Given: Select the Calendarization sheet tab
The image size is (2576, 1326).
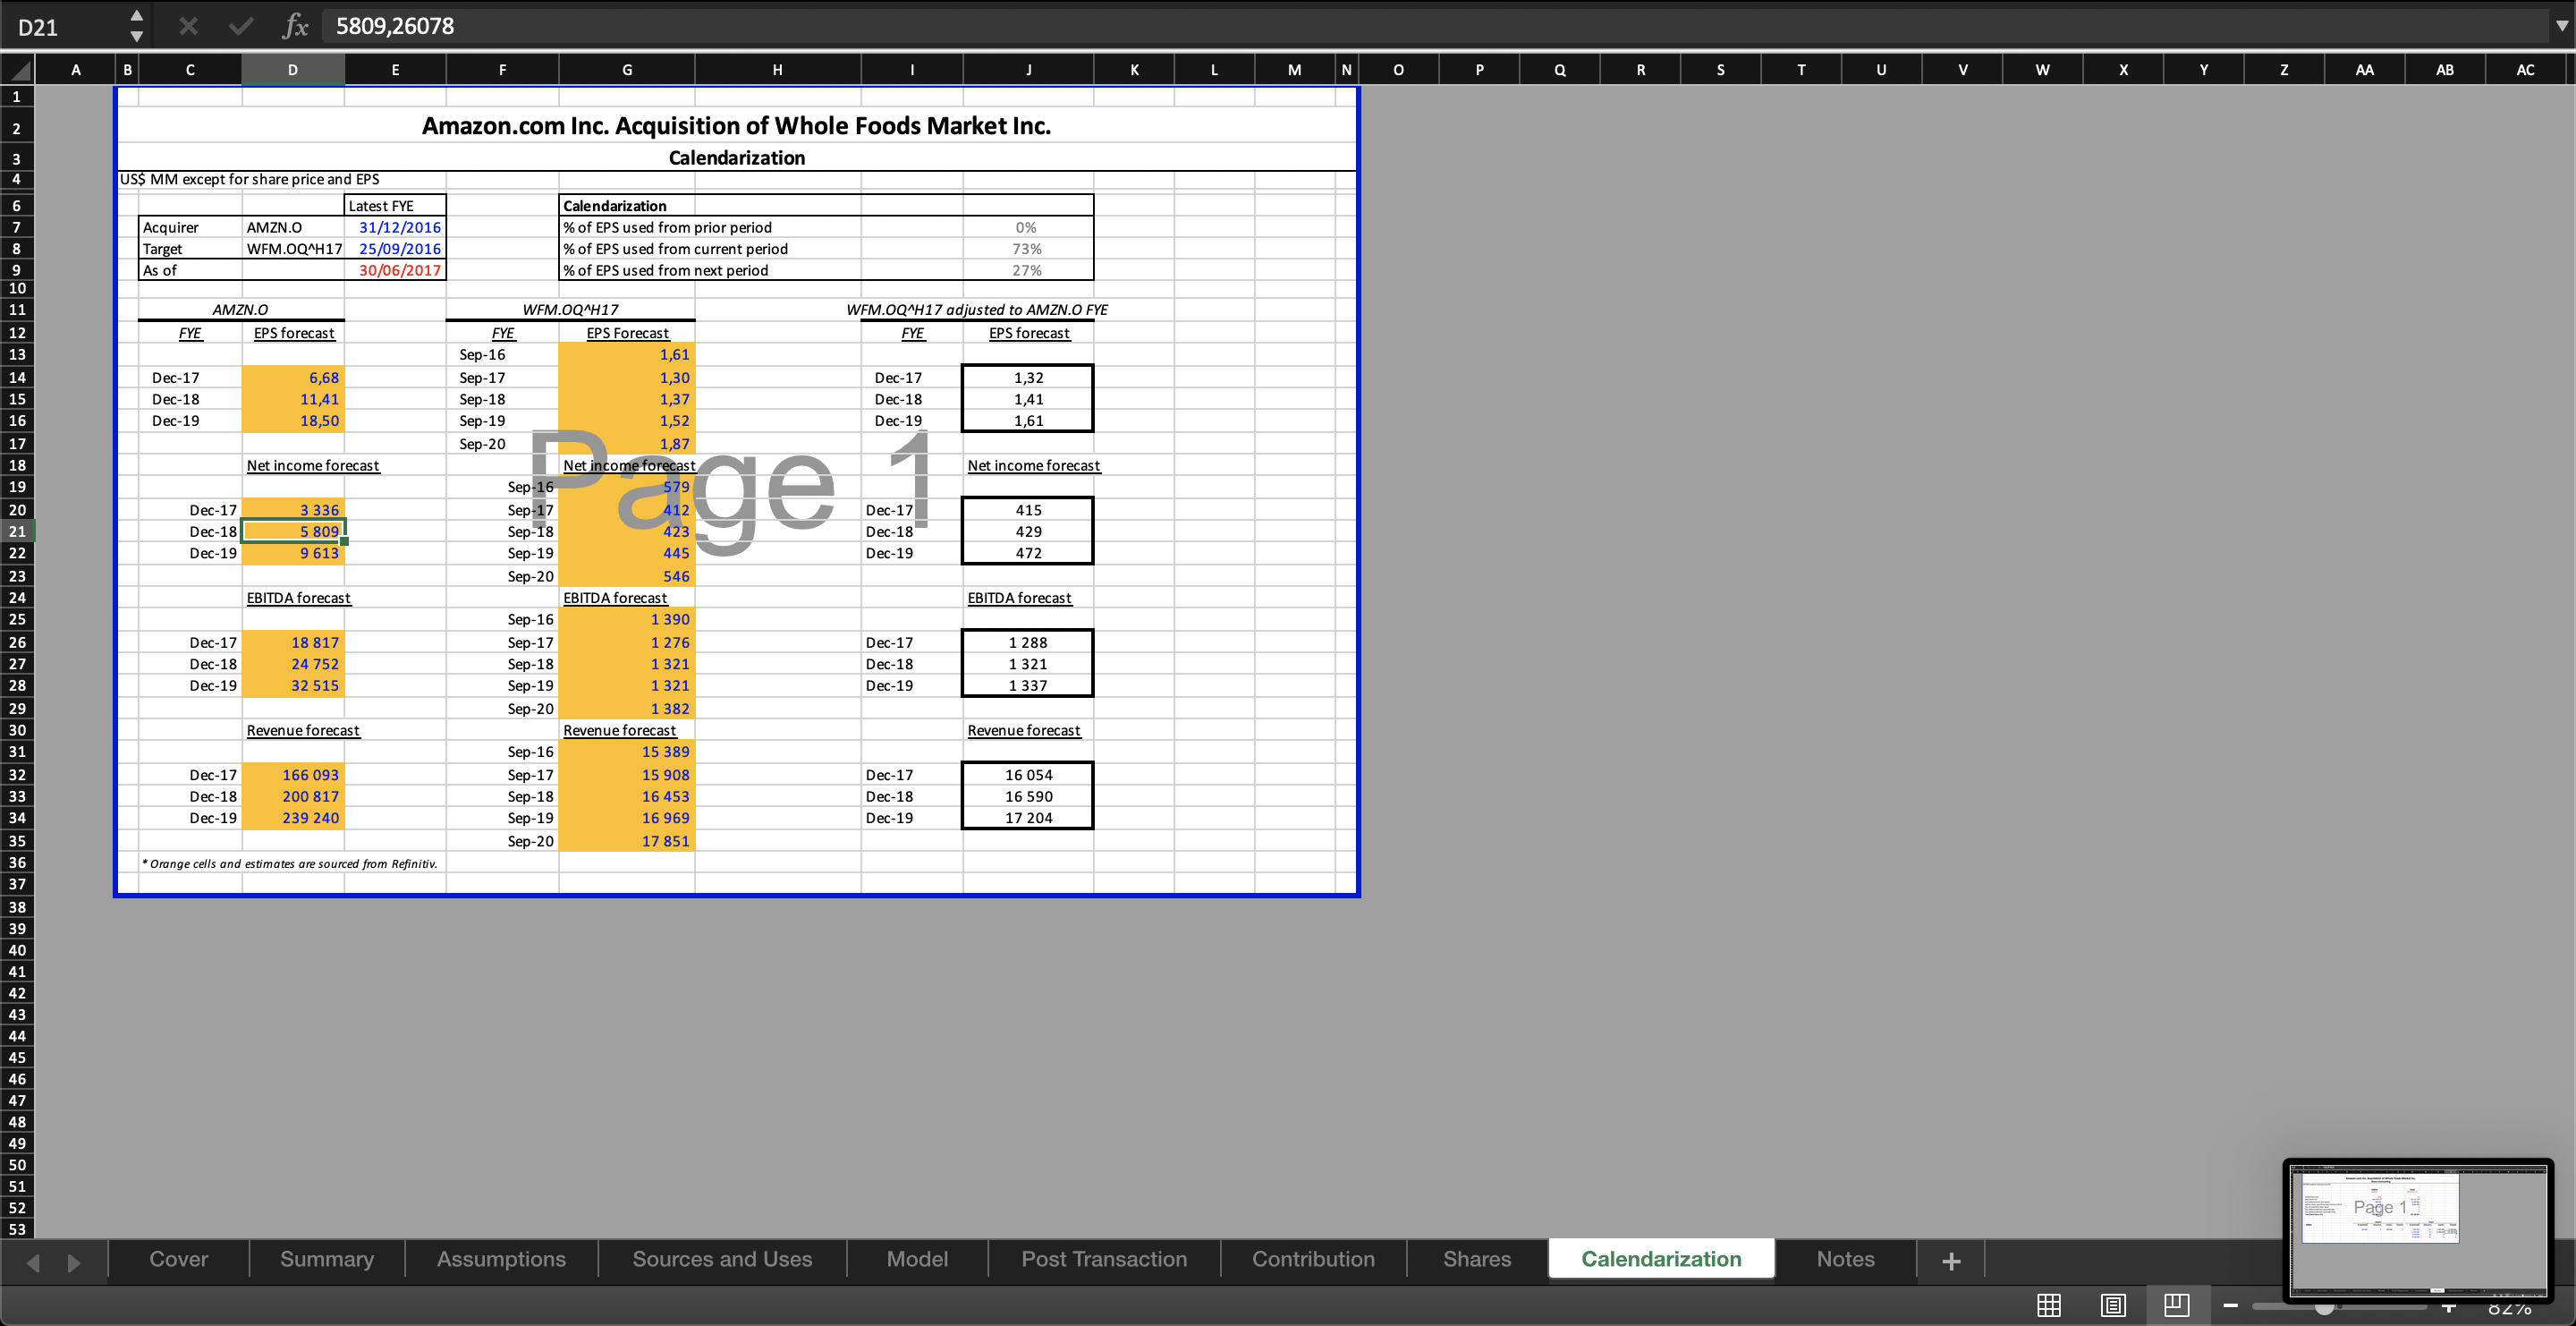Looking at the screenshot, I should point(1661,1259).
